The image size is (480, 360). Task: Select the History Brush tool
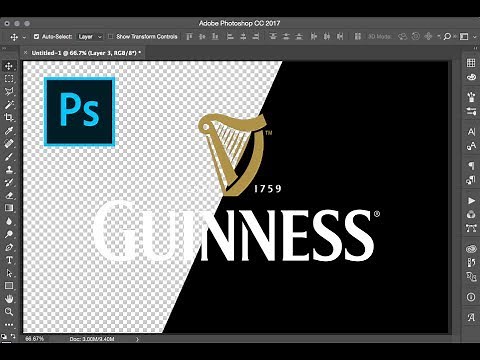9,182
